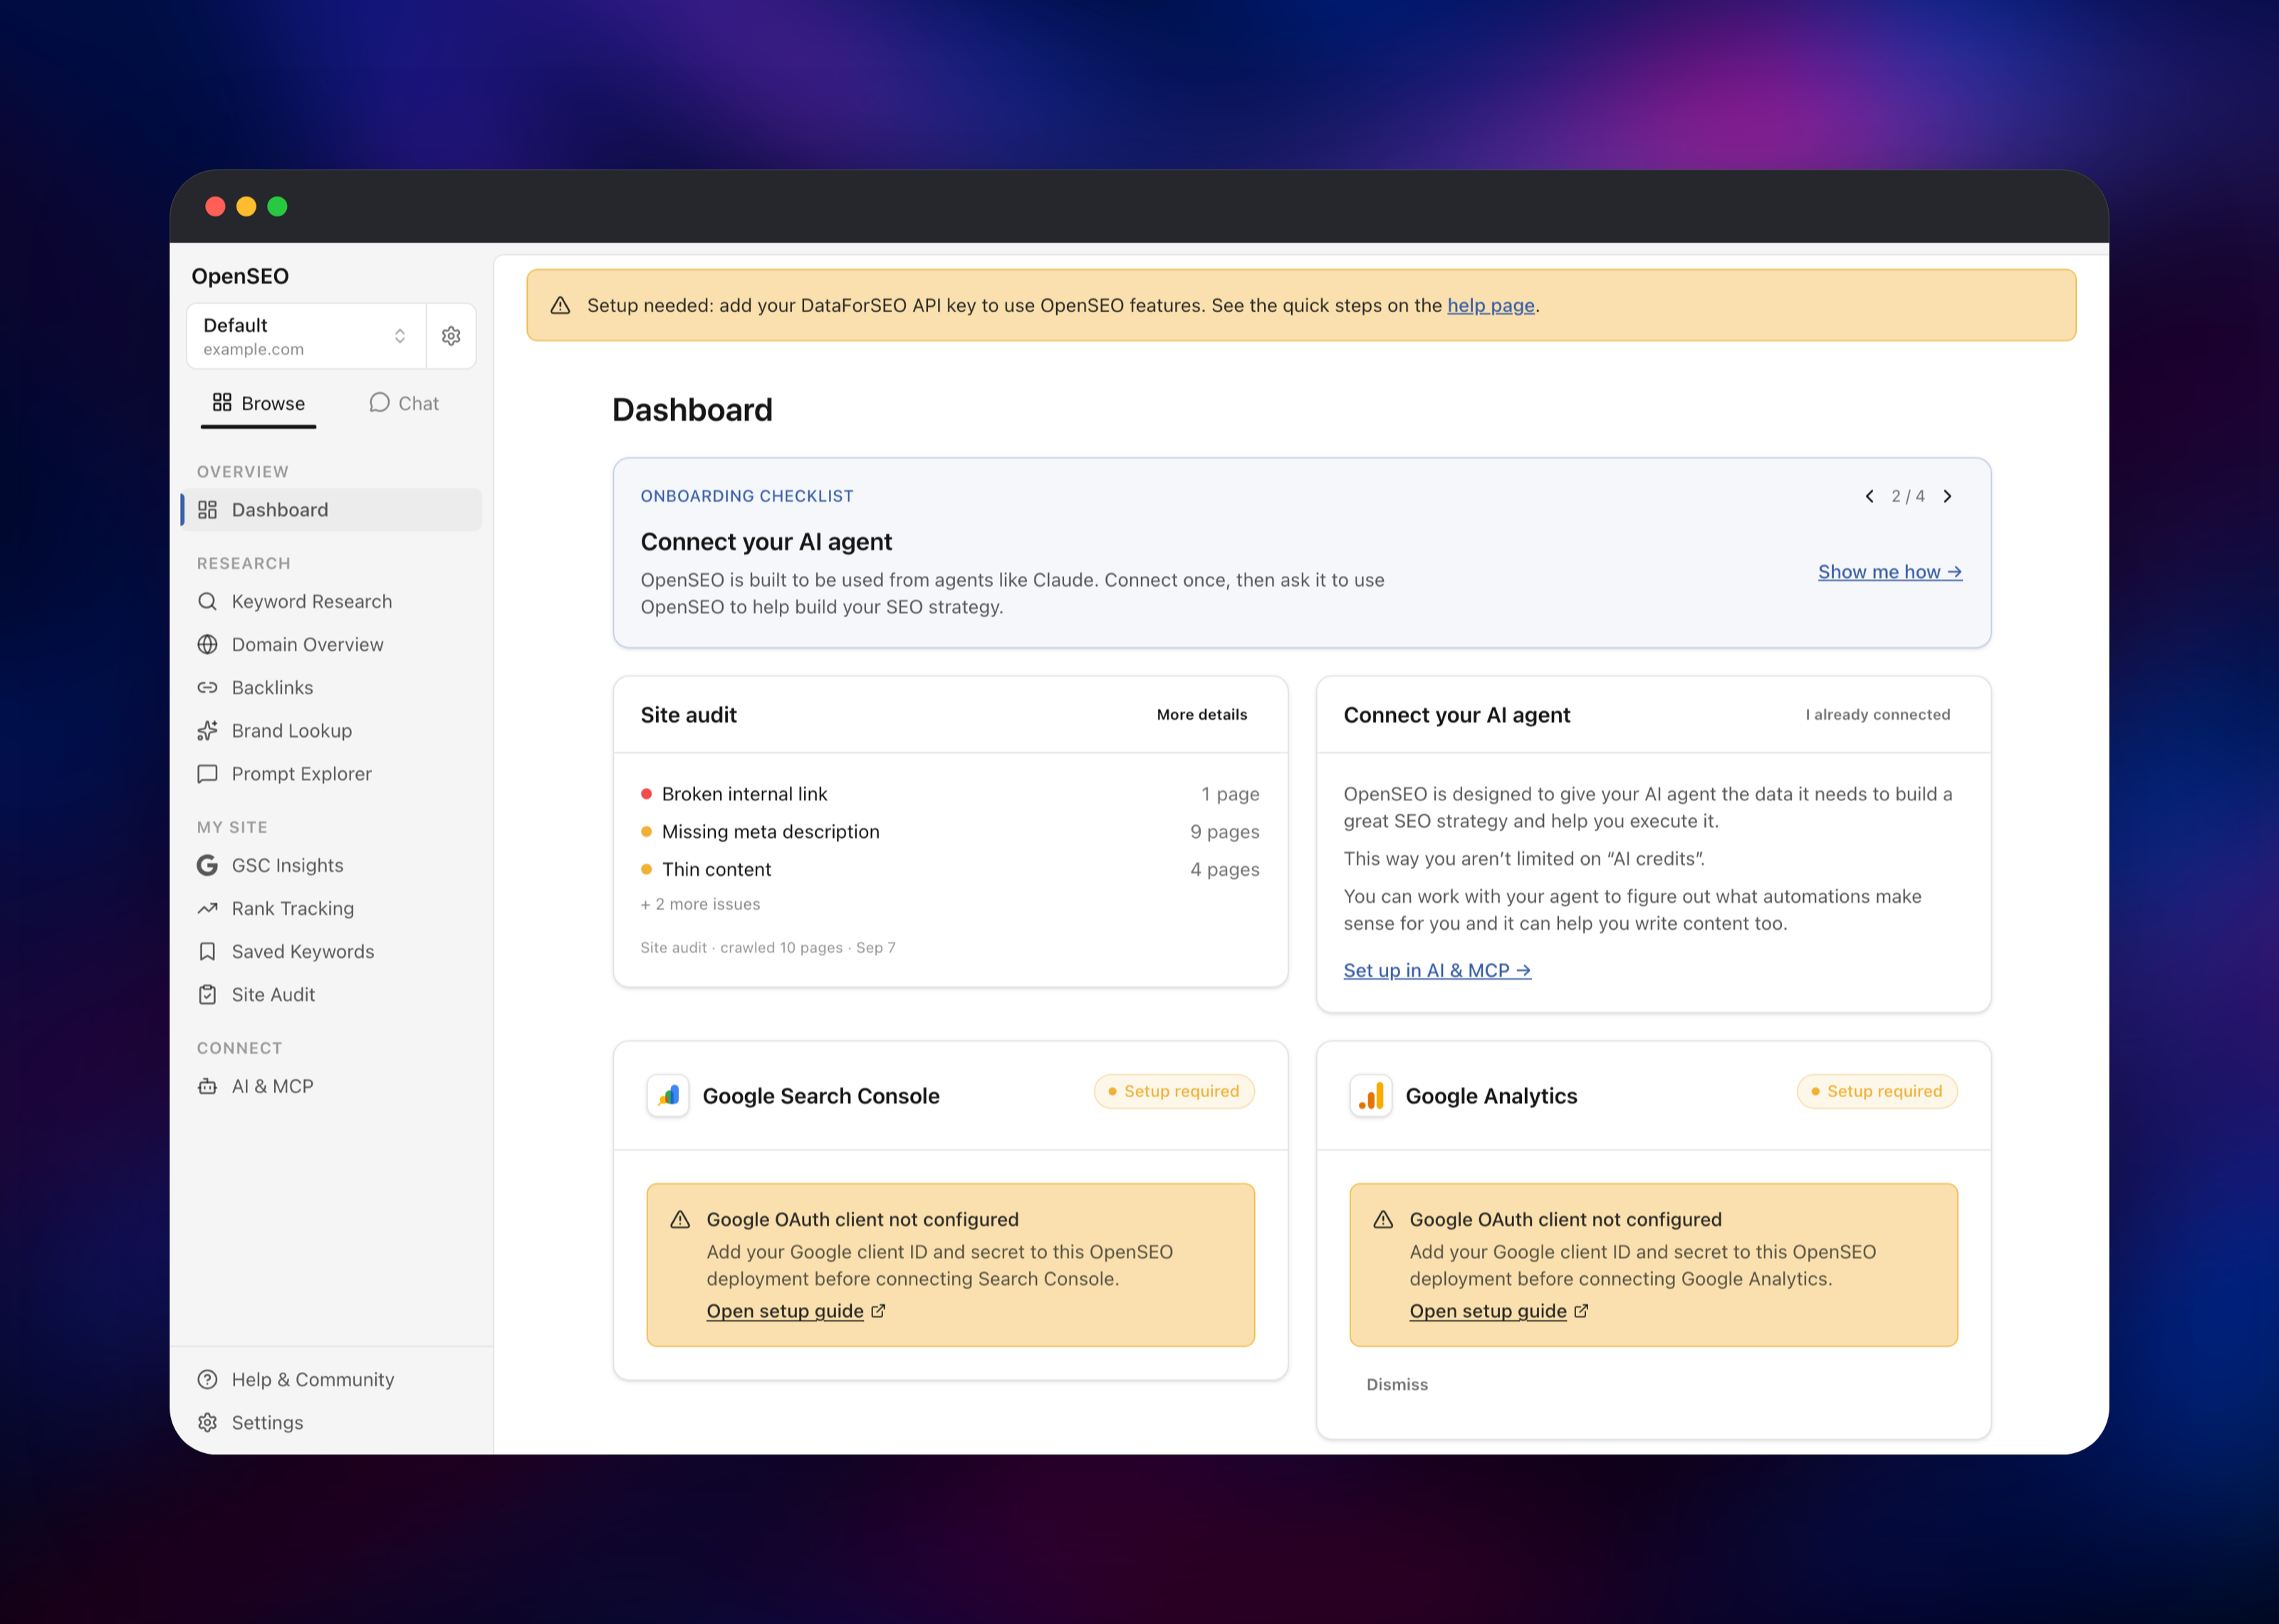The width and height of the screenshot is (2279, 1624).
Task: Open Saved Keywords page
Action: tap(332, 951)
